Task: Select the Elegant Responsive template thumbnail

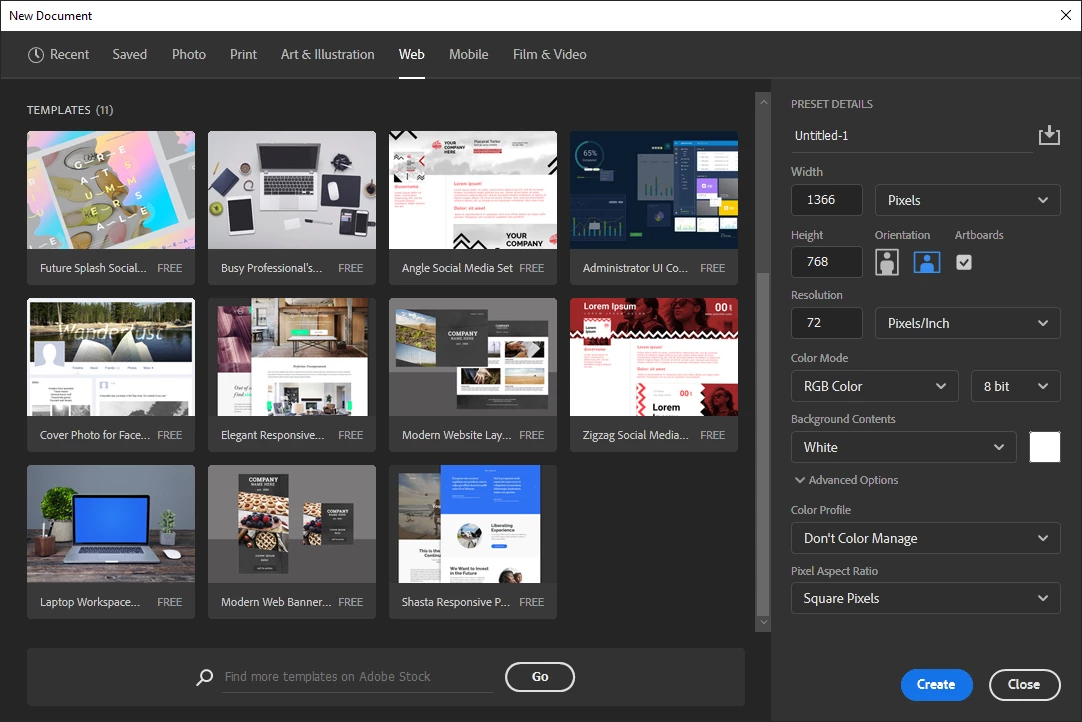Action: pos(292,357)
